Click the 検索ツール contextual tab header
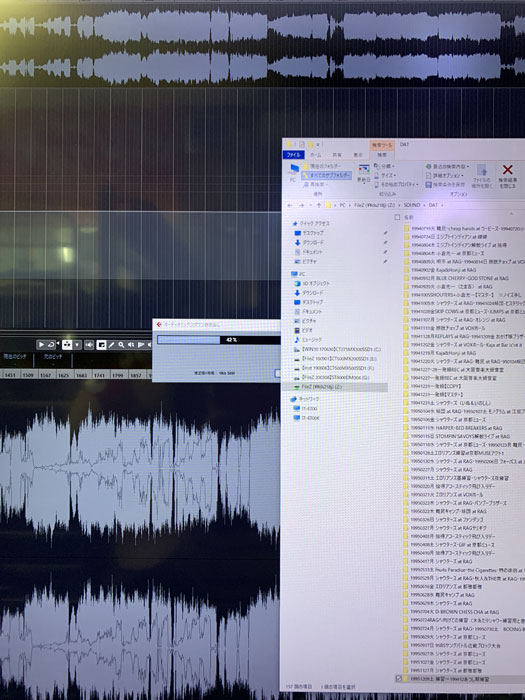 click(x=382, y=145)
